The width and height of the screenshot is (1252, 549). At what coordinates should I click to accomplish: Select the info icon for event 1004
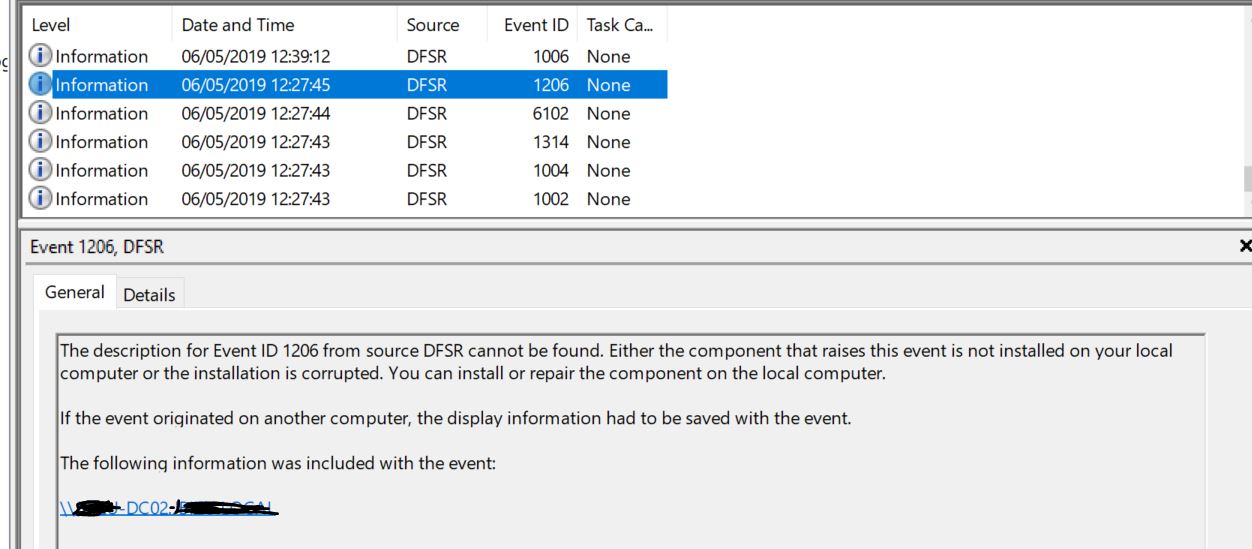(42, 171)
